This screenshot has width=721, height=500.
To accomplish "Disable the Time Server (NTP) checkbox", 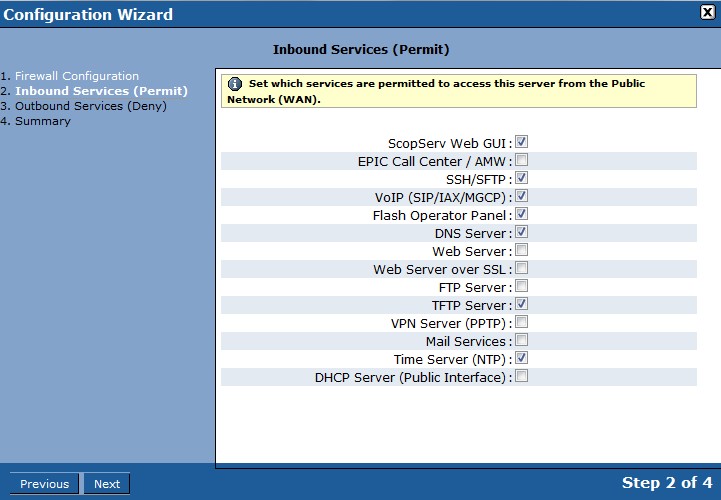I will [x=521, y=358].
